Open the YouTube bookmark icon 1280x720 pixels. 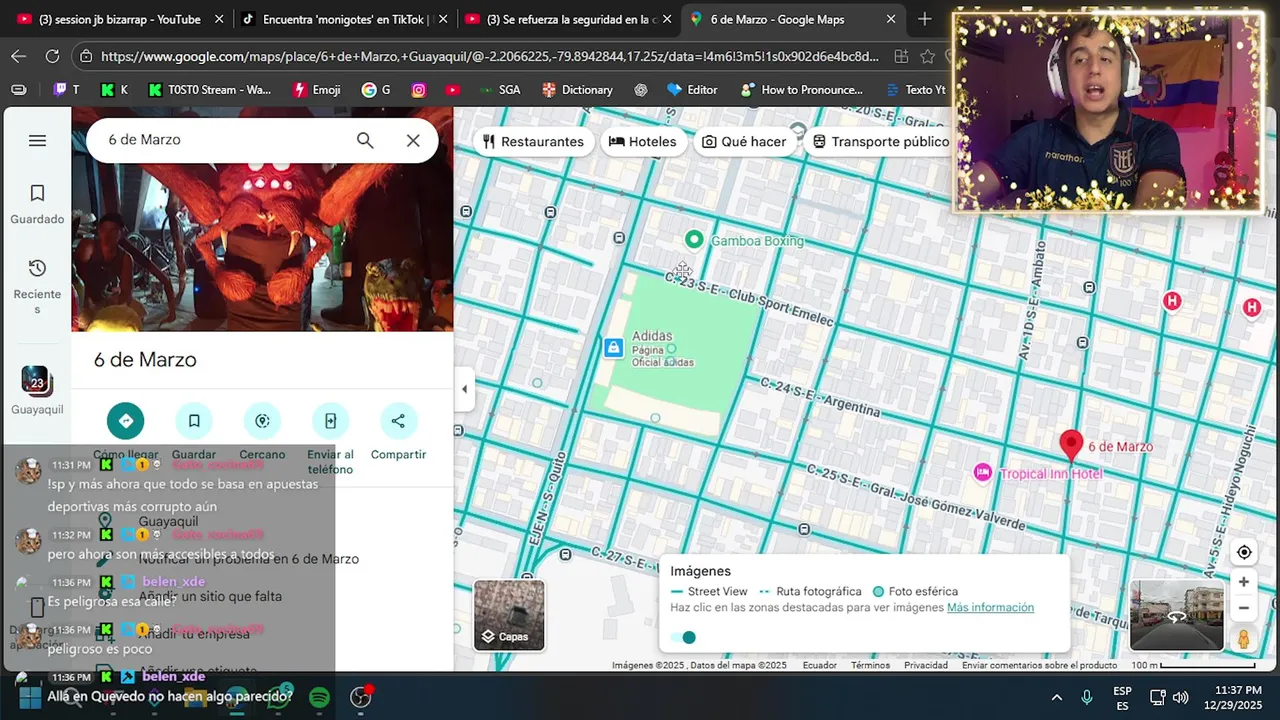pyautogui.click(x=453, y=90)
